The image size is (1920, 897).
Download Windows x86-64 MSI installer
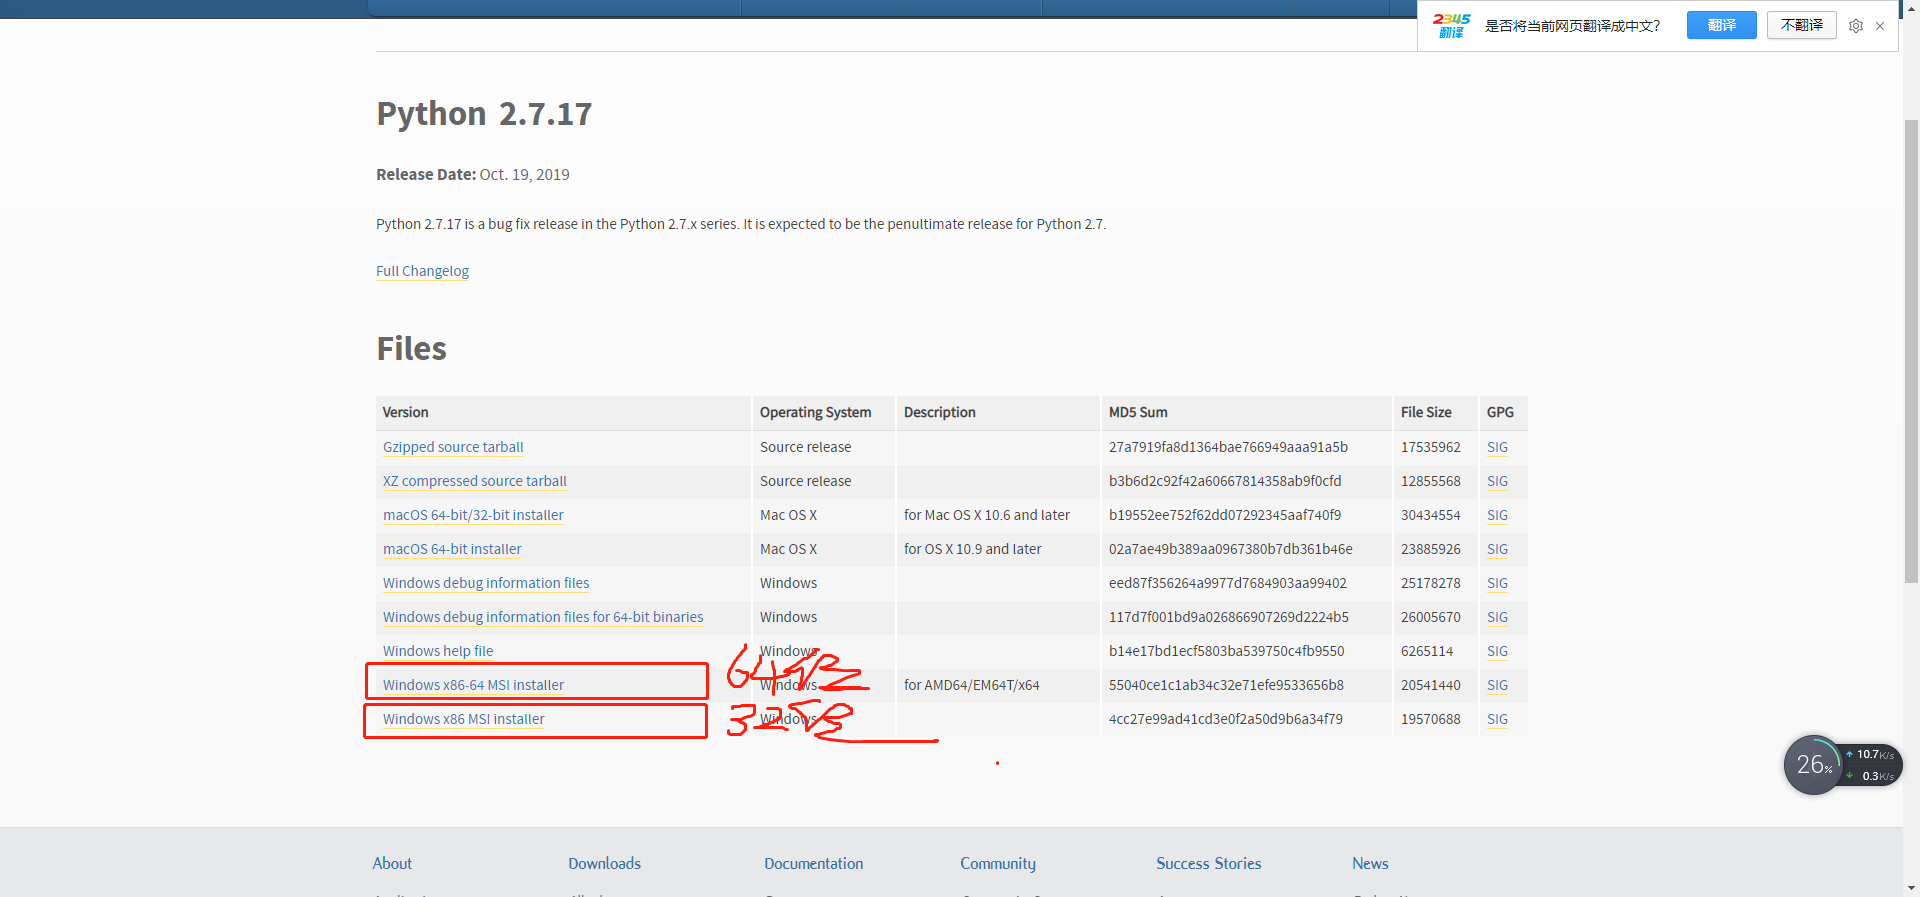pyautogui.click(x=473, y=685)
